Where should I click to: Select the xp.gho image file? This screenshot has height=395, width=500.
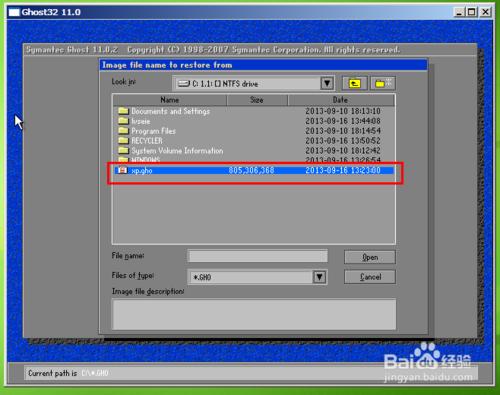pyautogui.click(x=254, y=171)
